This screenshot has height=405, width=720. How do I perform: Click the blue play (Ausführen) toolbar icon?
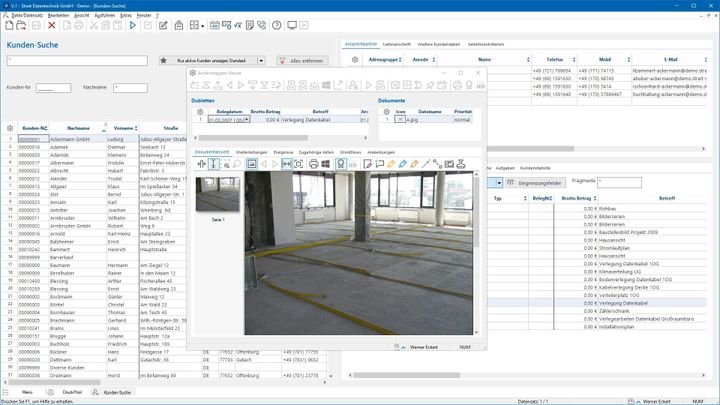pyautogui.click(x=133, y=24)
